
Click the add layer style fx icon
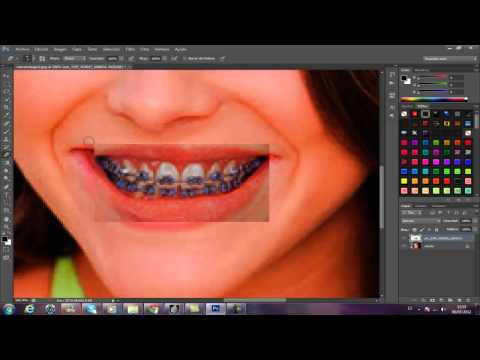pos(424,300)
